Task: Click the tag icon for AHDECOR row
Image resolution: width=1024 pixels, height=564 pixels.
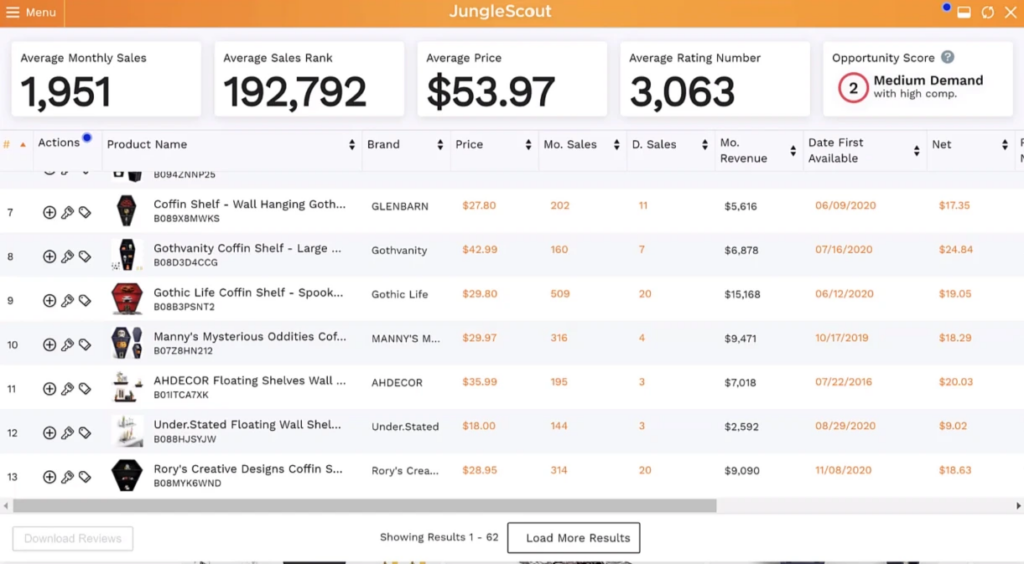Action: [x=85, y=389]
